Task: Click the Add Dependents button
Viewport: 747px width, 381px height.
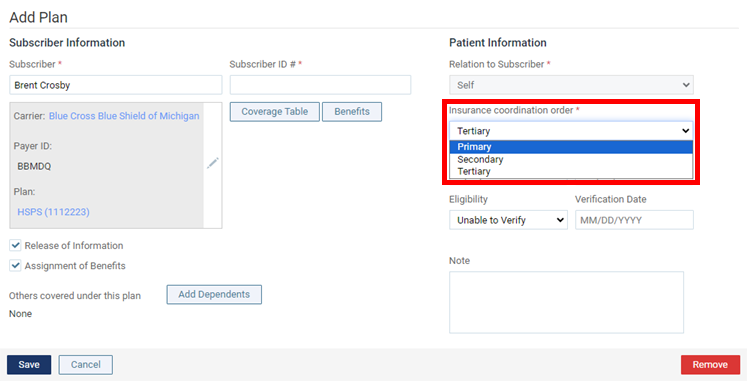Action: (x=214, y=294)
